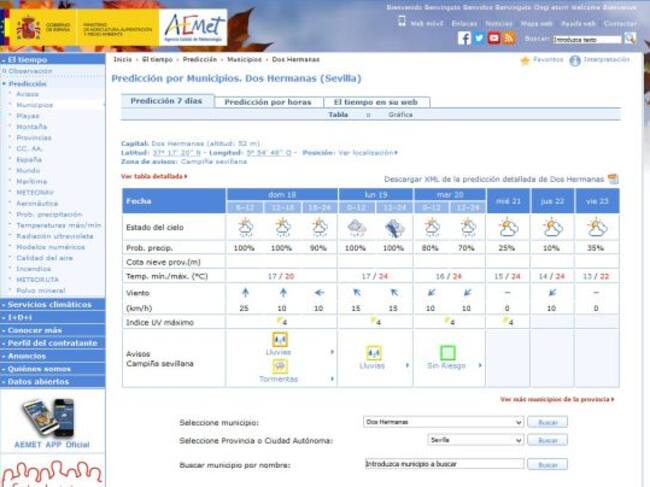Open the Interpretación info icon
This screenshot has height=487, width=650.
point(575,60)
